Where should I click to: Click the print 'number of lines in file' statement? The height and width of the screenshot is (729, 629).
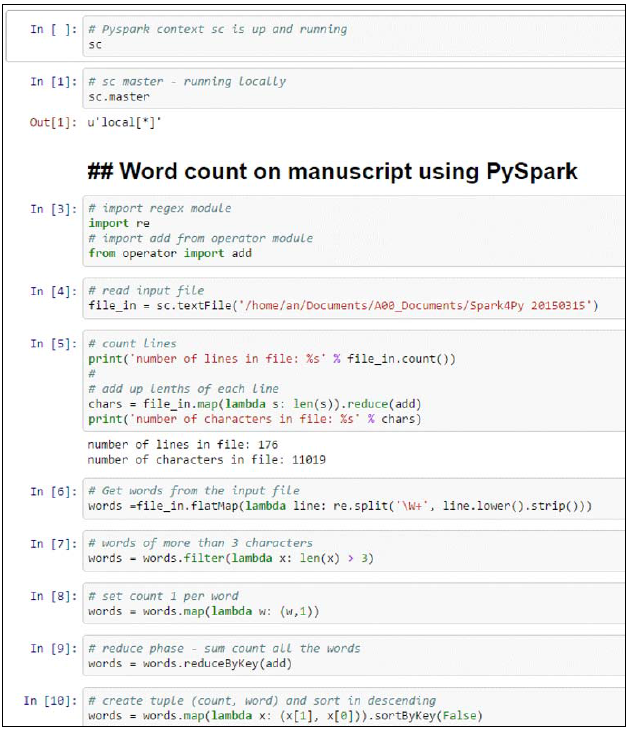tap(272, 359)
